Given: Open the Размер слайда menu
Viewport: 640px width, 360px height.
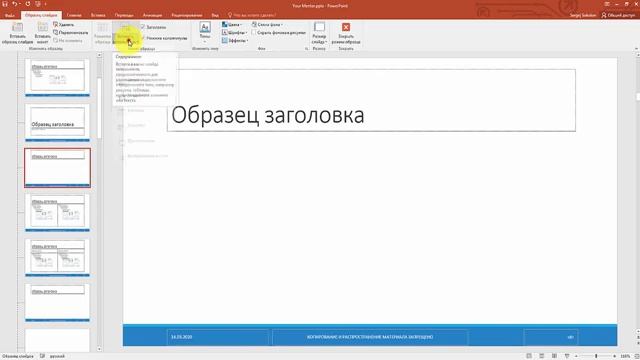Looking at the screenshot, I should tap(319, 33).
